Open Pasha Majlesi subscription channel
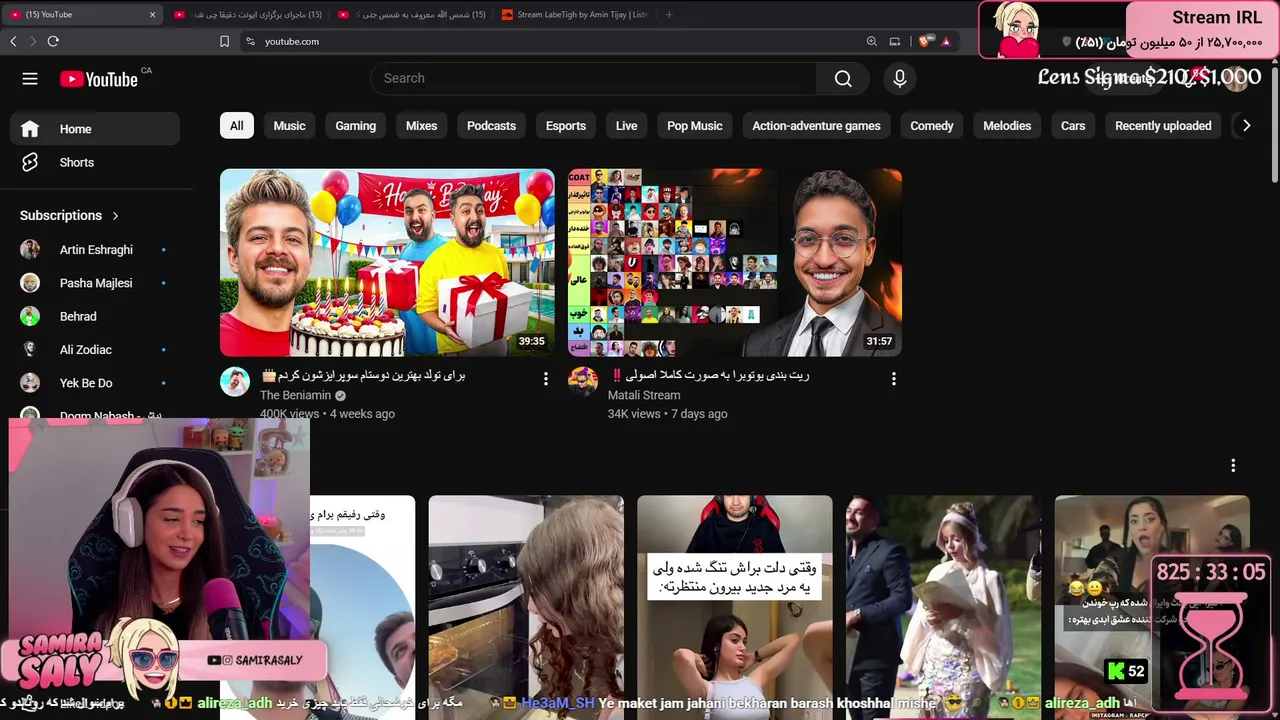Screen dimensions: 1280x720 (95, 283)
